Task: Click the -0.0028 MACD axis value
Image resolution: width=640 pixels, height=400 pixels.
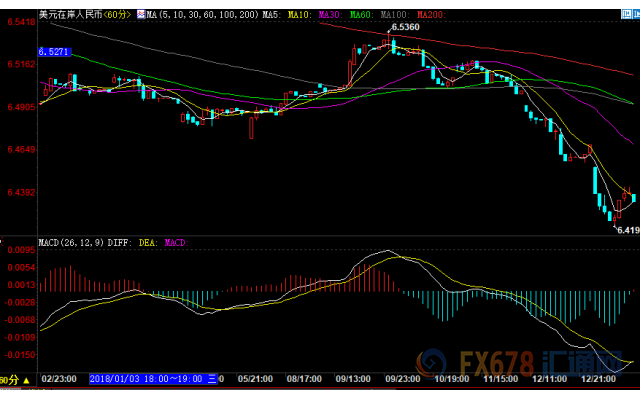Action: (20, 302)
